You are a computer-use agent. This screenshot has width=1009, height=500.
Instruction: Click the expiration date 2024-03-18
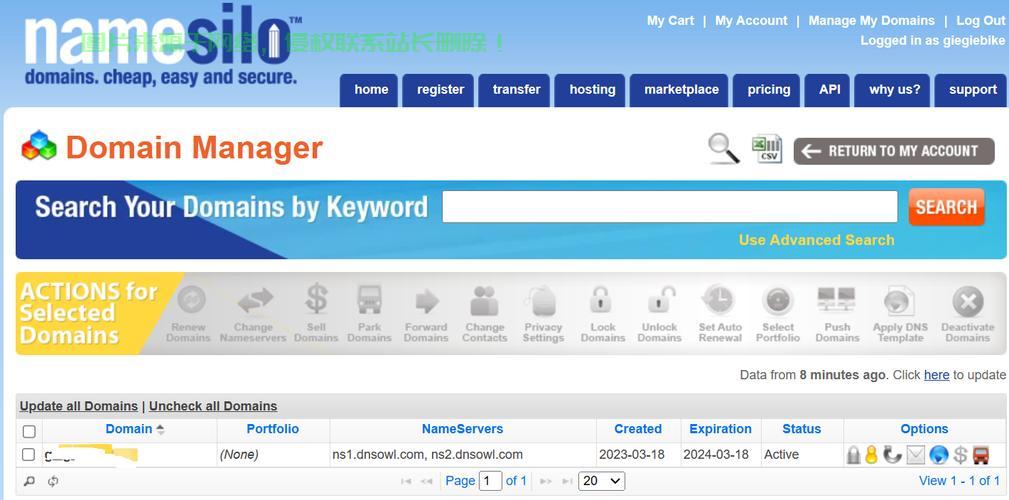click(716, 455)
